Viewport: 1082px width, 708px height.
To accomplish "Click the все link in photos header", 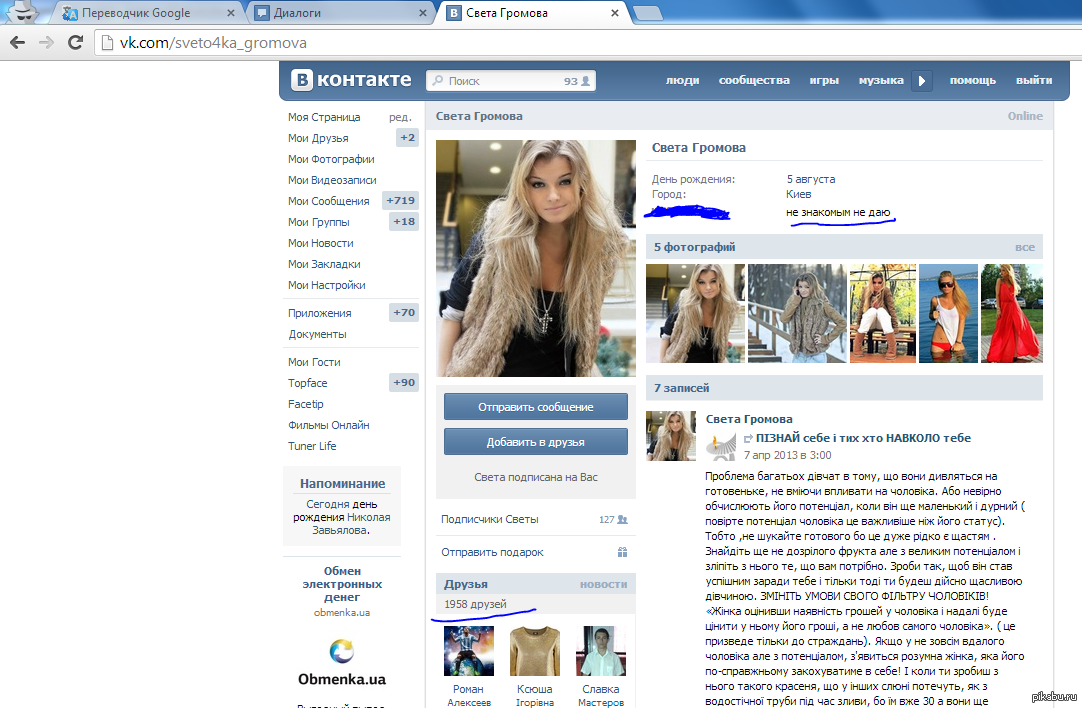I will coord(1025,247).
